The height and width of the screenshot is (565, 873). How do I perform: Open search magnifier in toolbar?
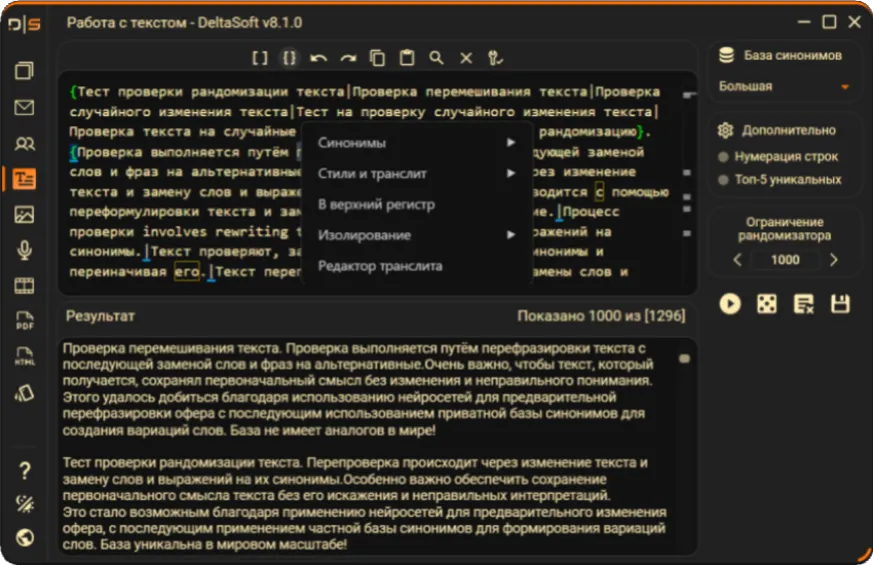click(436, 58)
